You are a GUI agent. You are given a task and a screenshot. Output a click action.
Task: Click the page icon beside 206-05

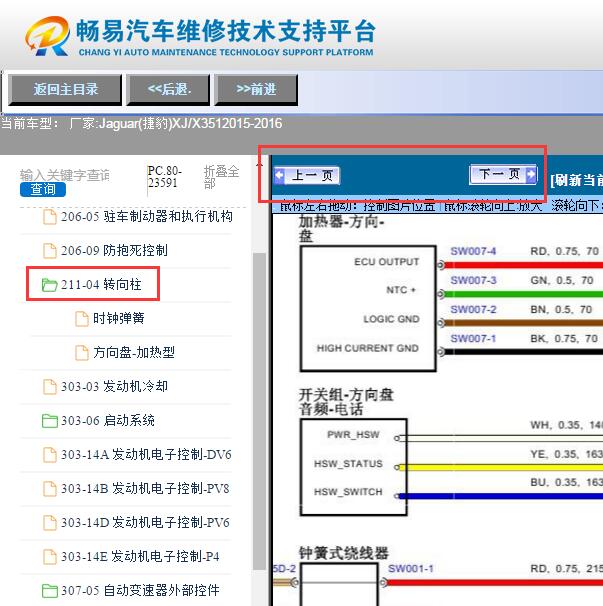pos(49,217)
